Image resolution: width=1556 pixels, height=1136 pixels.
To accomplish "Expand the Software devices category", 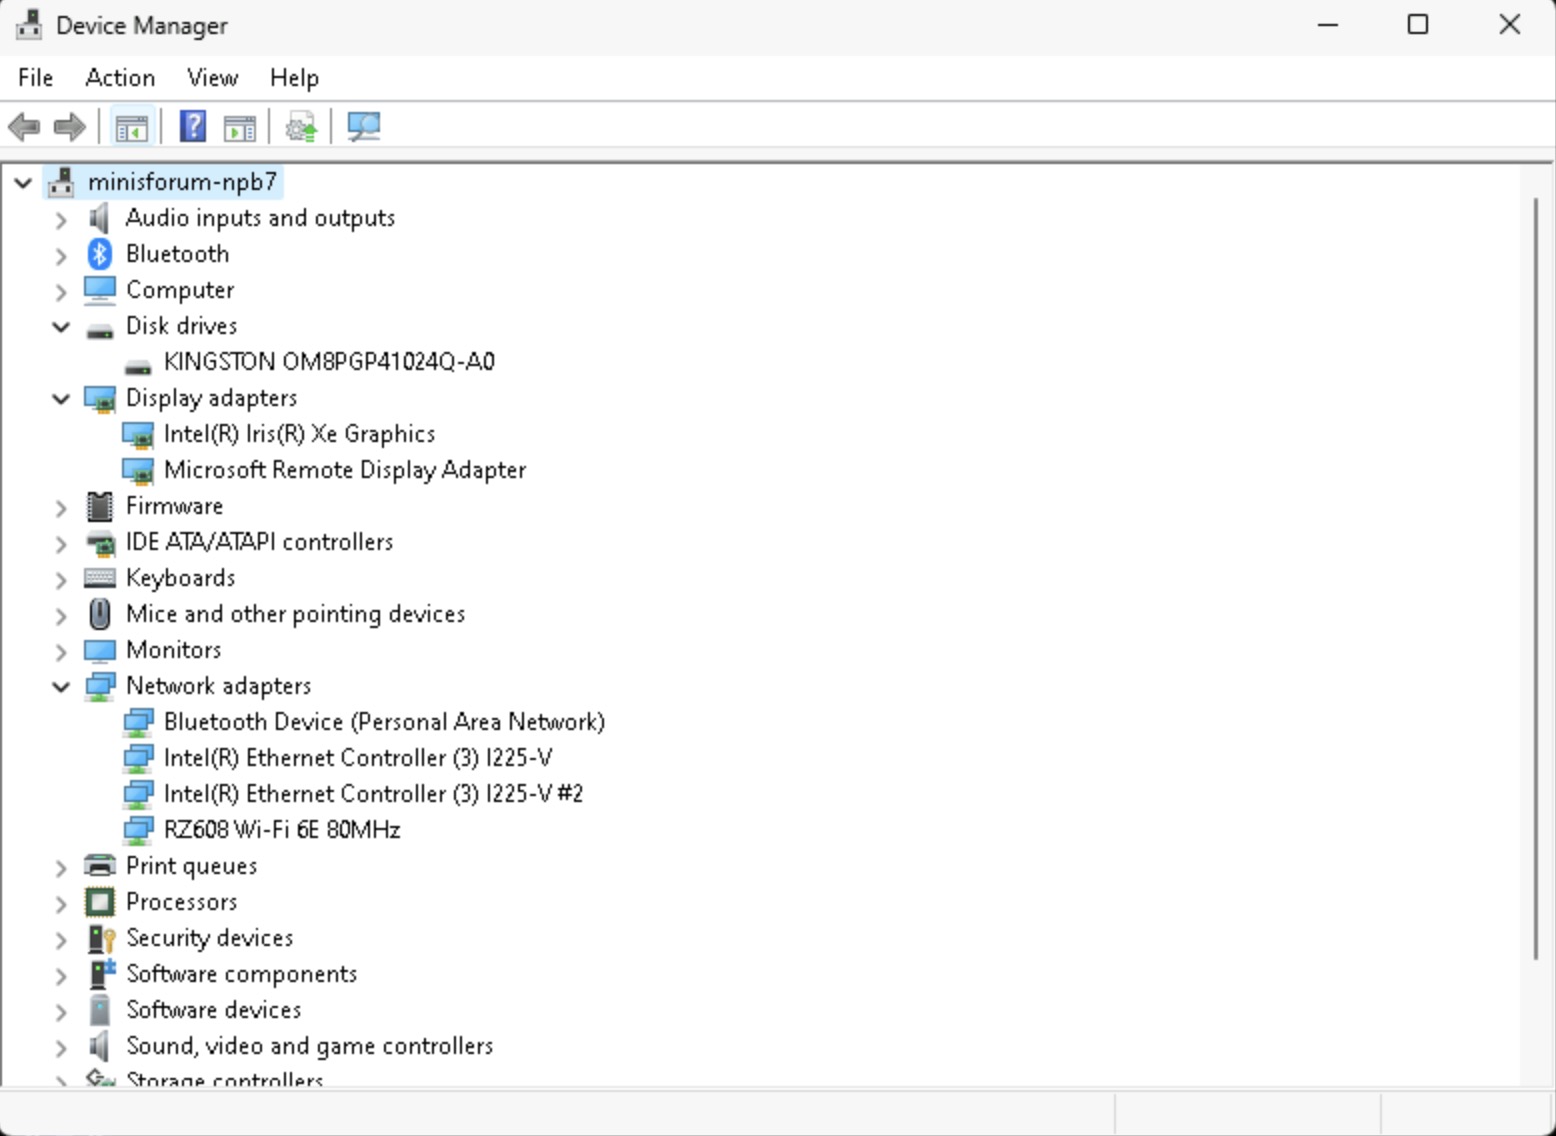I will tap(61, 1011).
